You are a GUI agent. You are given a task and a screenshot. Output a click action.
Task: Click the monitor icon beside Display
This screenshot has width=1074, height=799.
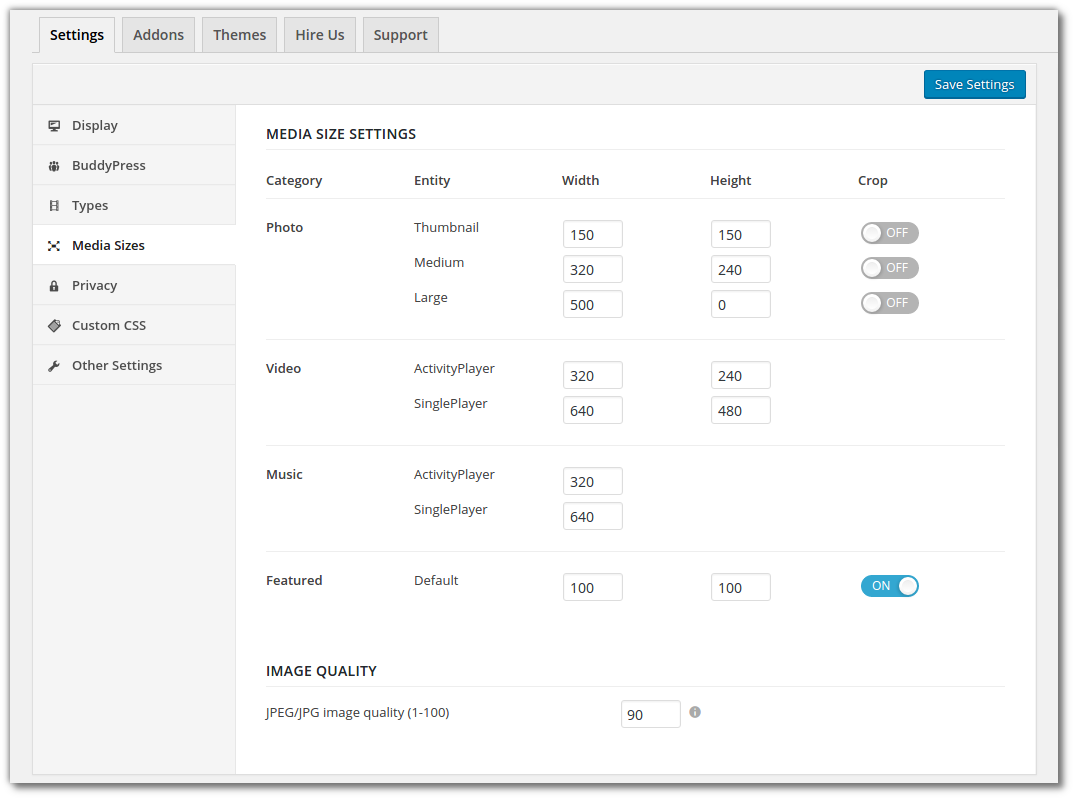coord(54,125)
